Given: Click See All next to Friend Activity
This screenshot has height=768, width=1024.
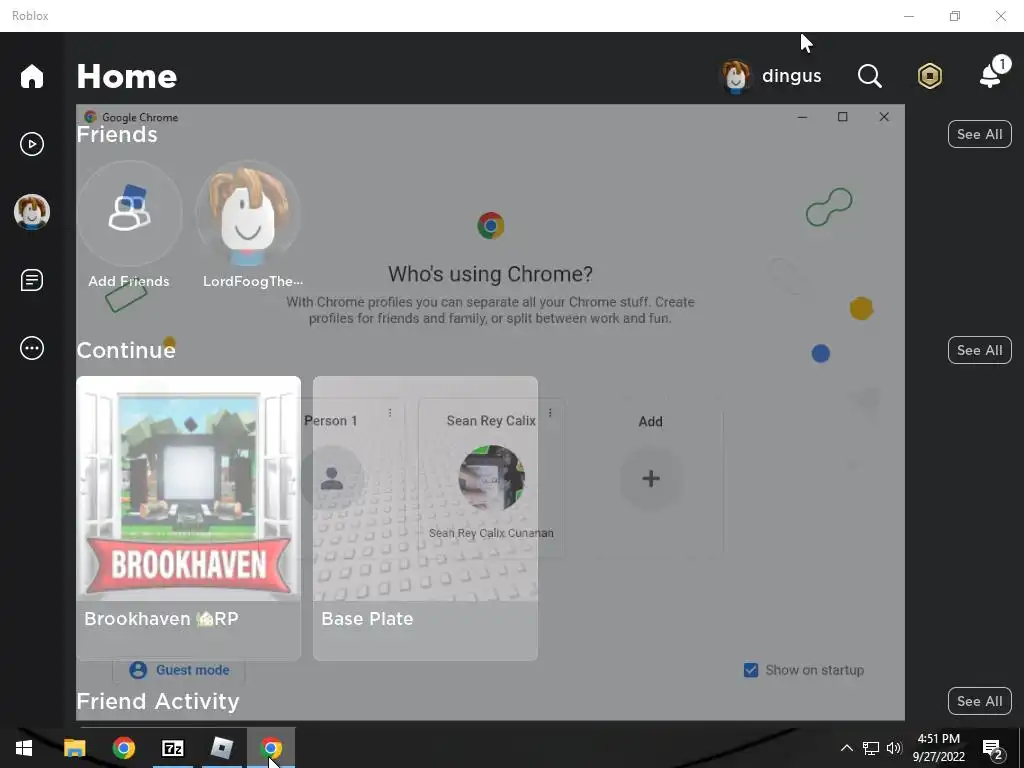Looking at the screenshot, I should [979, 701].
